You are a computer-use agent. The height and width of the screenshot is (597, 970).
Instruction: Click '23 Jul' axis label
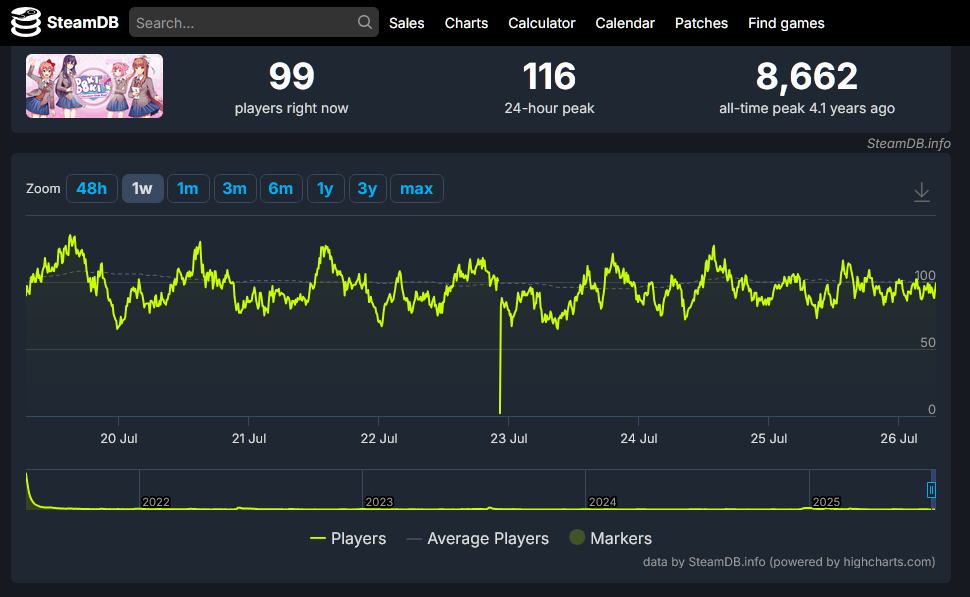pos(509,439)
